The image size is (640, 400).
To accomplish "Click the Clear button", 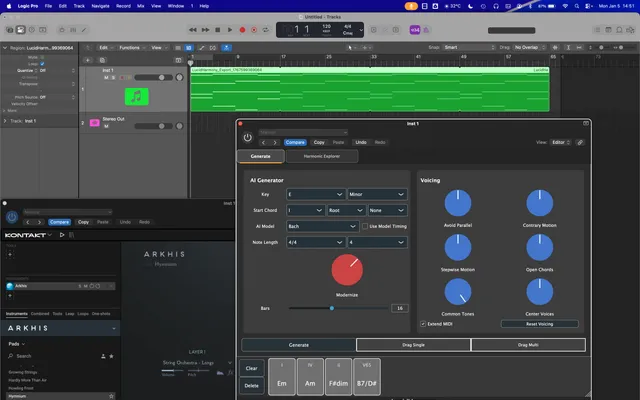I will (x=251, y=368).
